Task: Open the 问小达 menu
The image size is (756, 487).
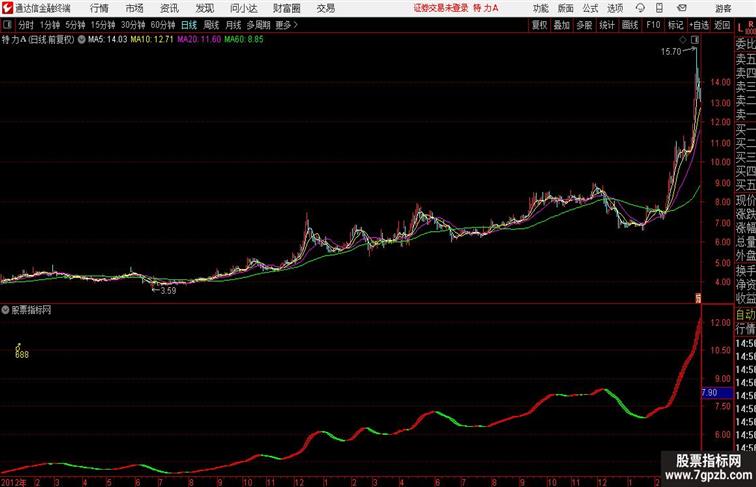Action: (x=243, y=8)
